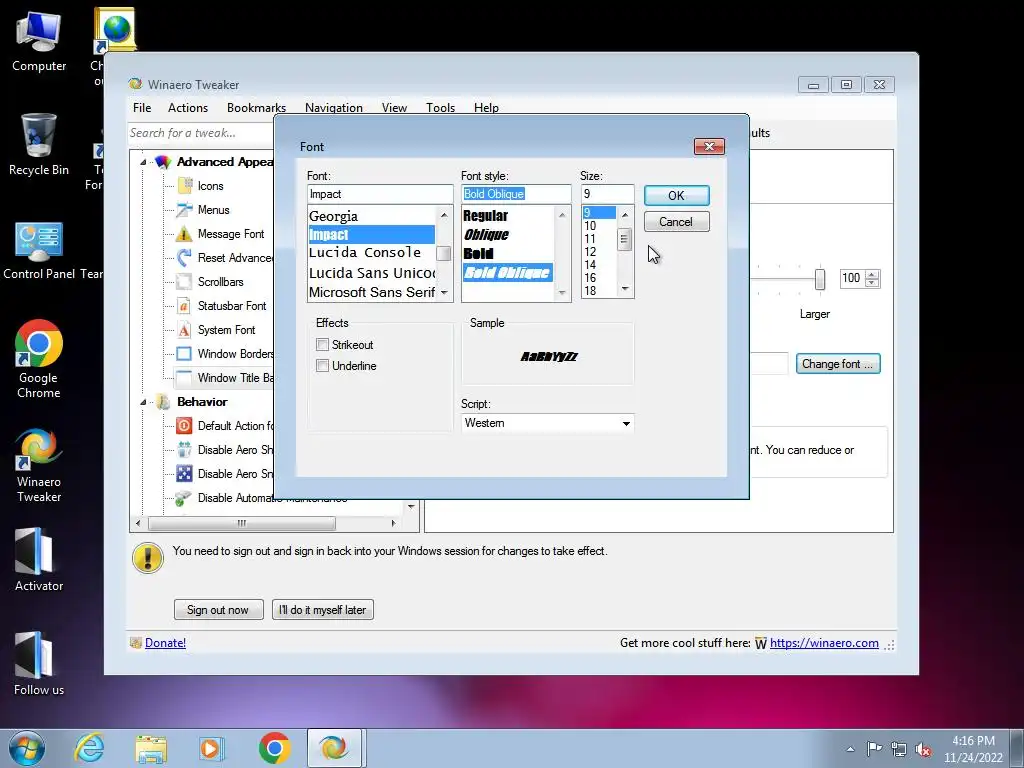Click the Default Action icon under Behavior
This screenshot has height=768, width=1024.
tap(184, 426)
